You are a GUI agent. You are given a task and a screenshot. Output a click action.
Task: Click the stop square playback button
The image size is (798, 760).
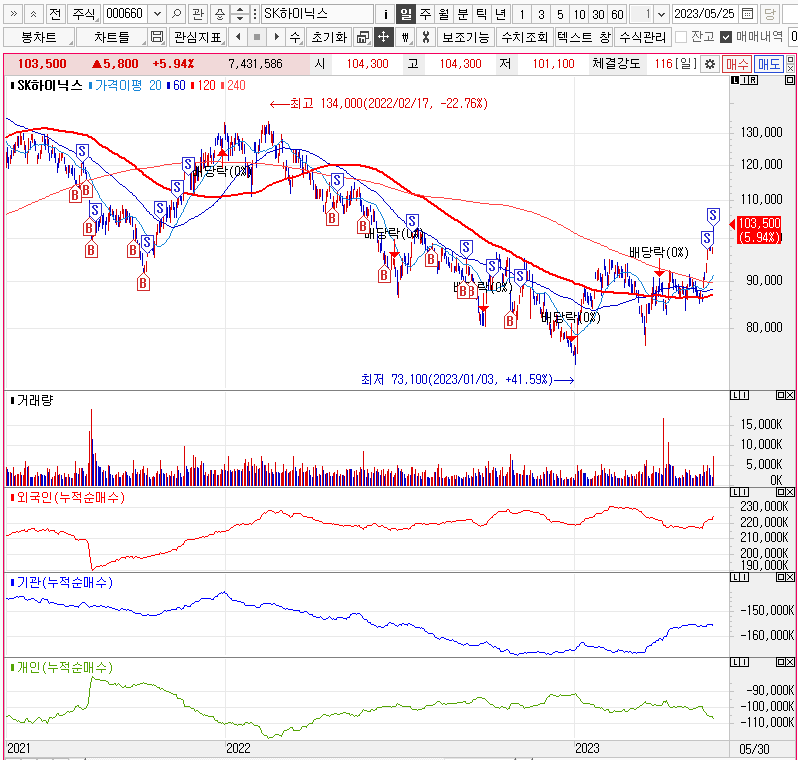click(257, 37)
